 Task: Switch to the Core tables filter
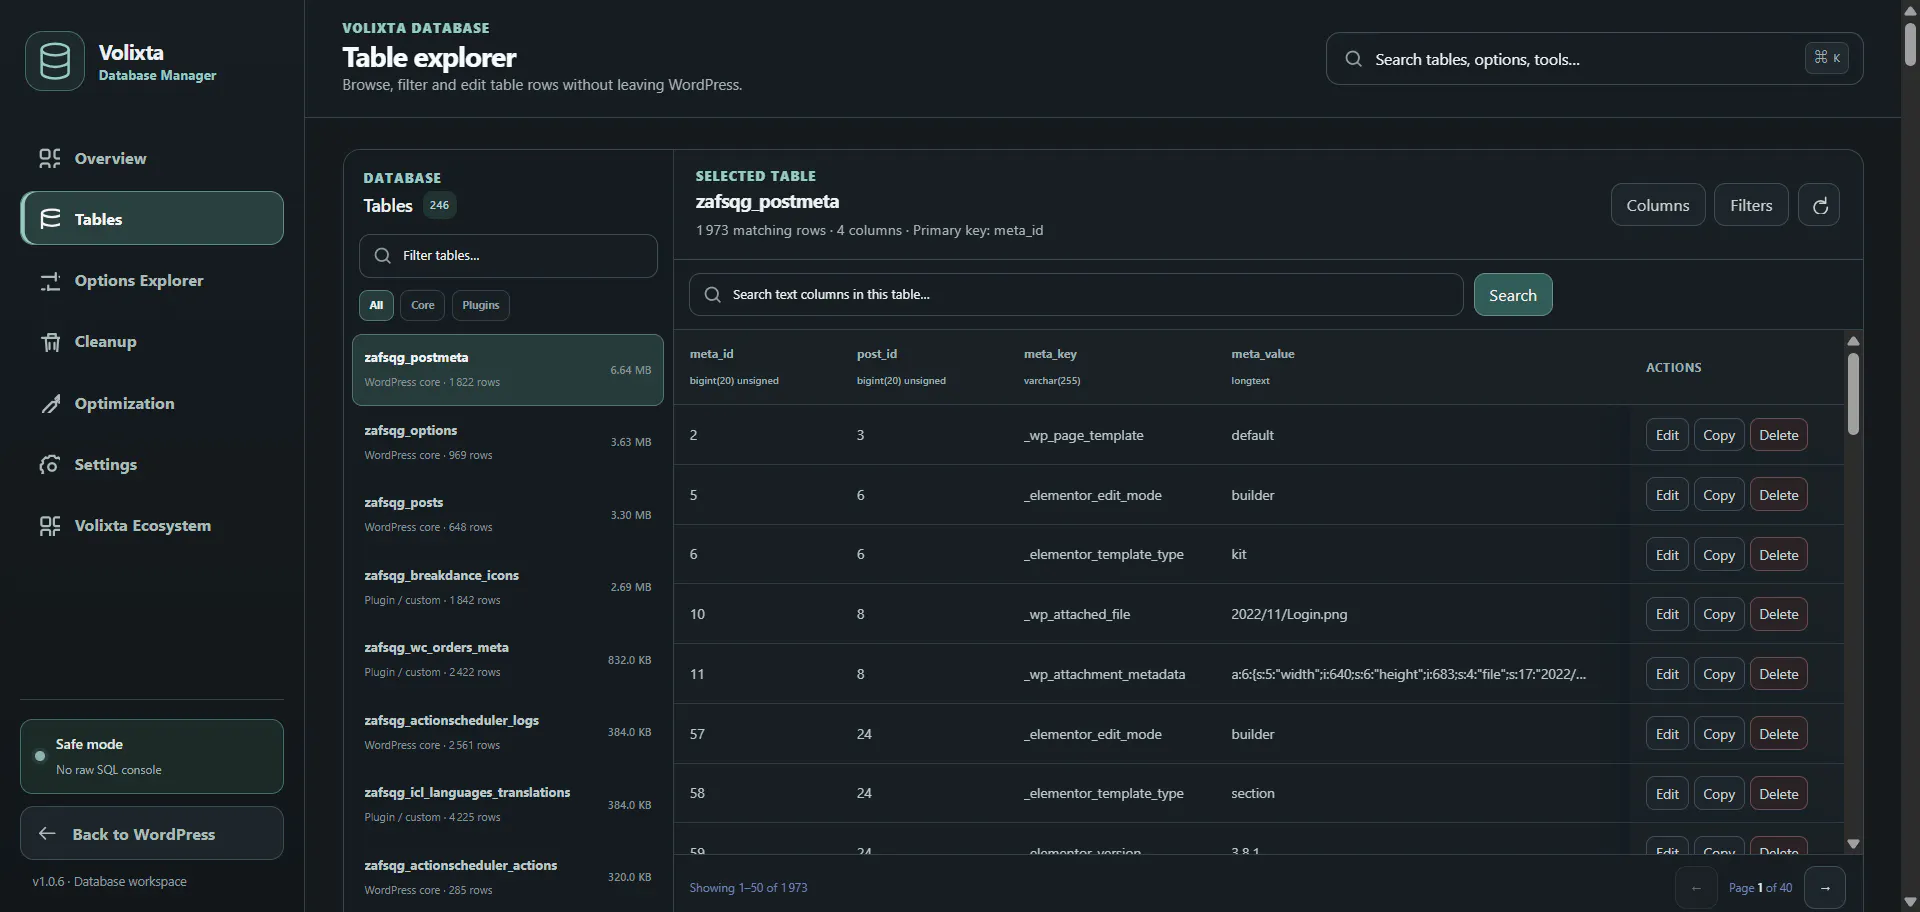click(423, 305)
